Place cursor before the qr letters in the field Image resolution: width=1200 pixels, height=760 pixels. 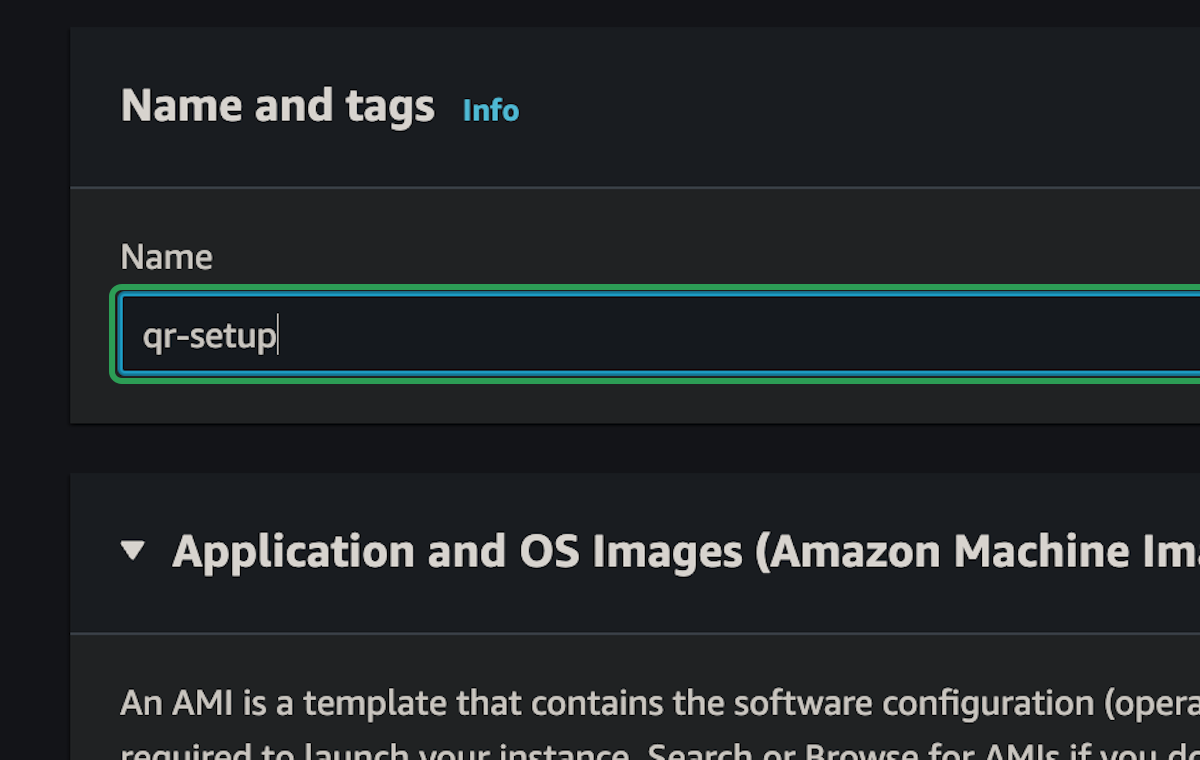click(143, 336)
